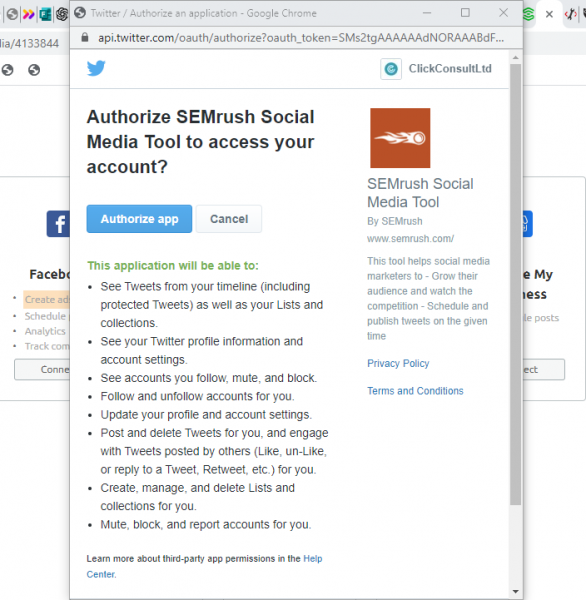Click the scrollbar up arrow in the popup
The height and width of the screenshot is (600, 586).
coord(516,58)
